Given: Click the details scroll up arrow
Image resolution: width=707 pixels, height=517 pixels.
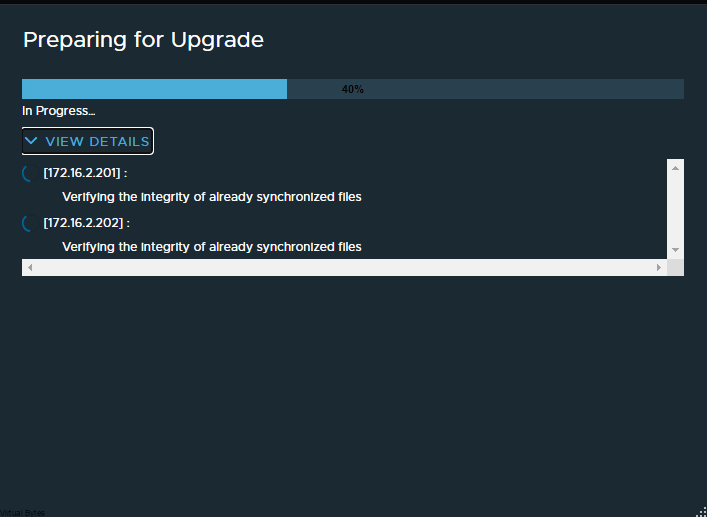Looking at the screenshot, I should coord(675,168).
